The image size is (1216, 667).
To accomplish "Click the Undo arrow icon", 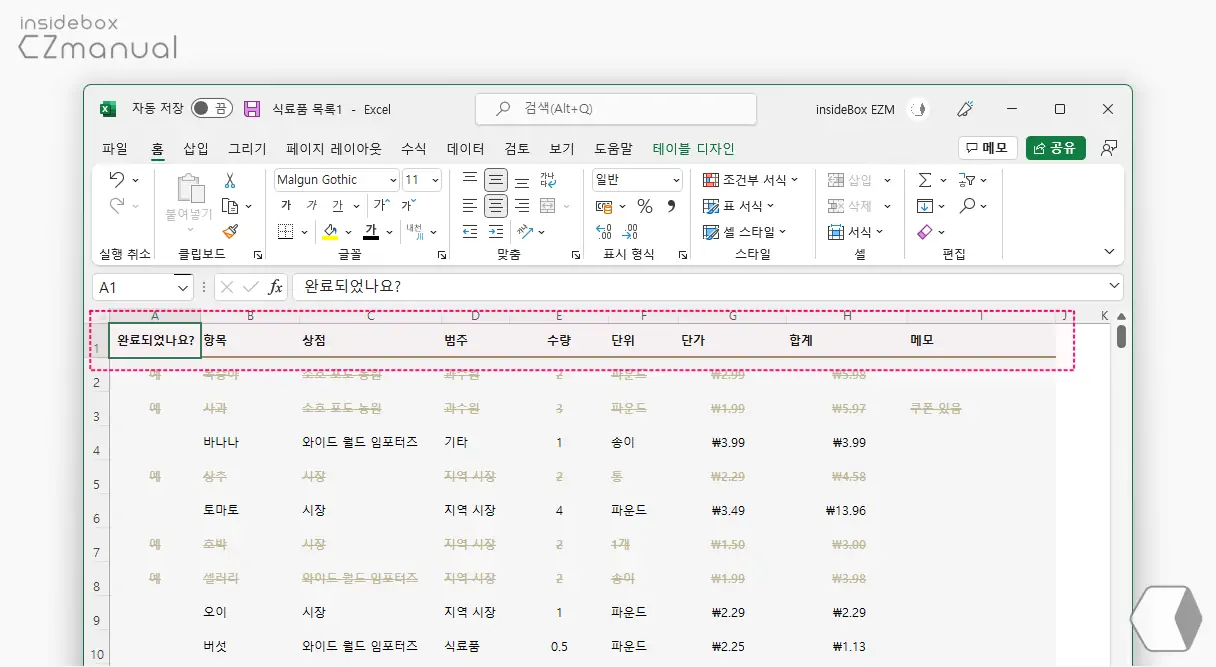I will point(117,180).
